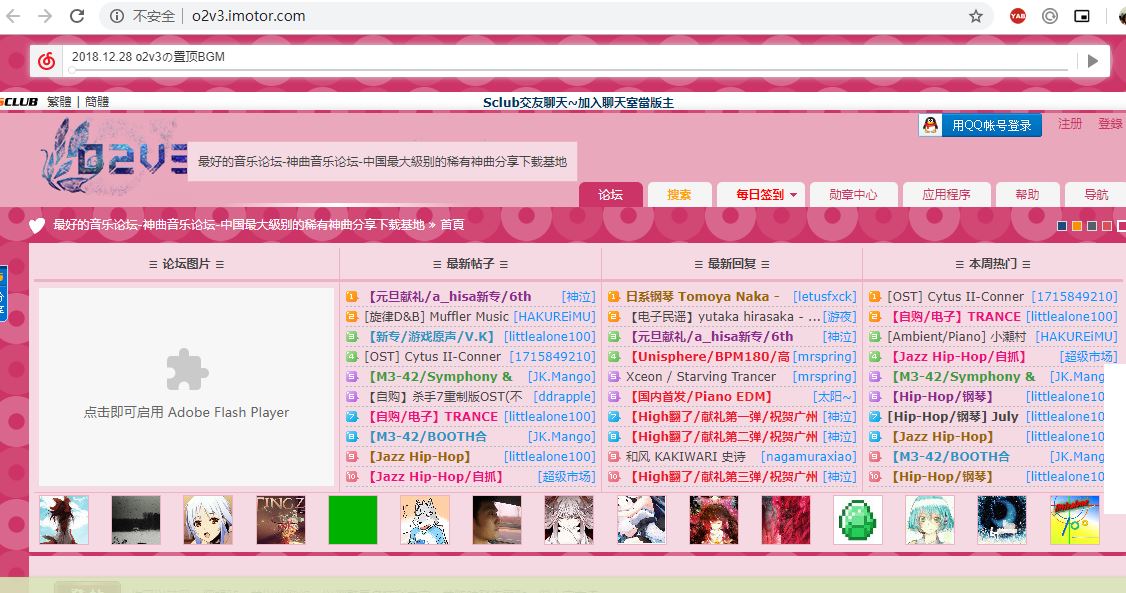Open the 电子民谣 yutaka hirasaka post
Screen dimensions: 1126x593
pos(724,317)
